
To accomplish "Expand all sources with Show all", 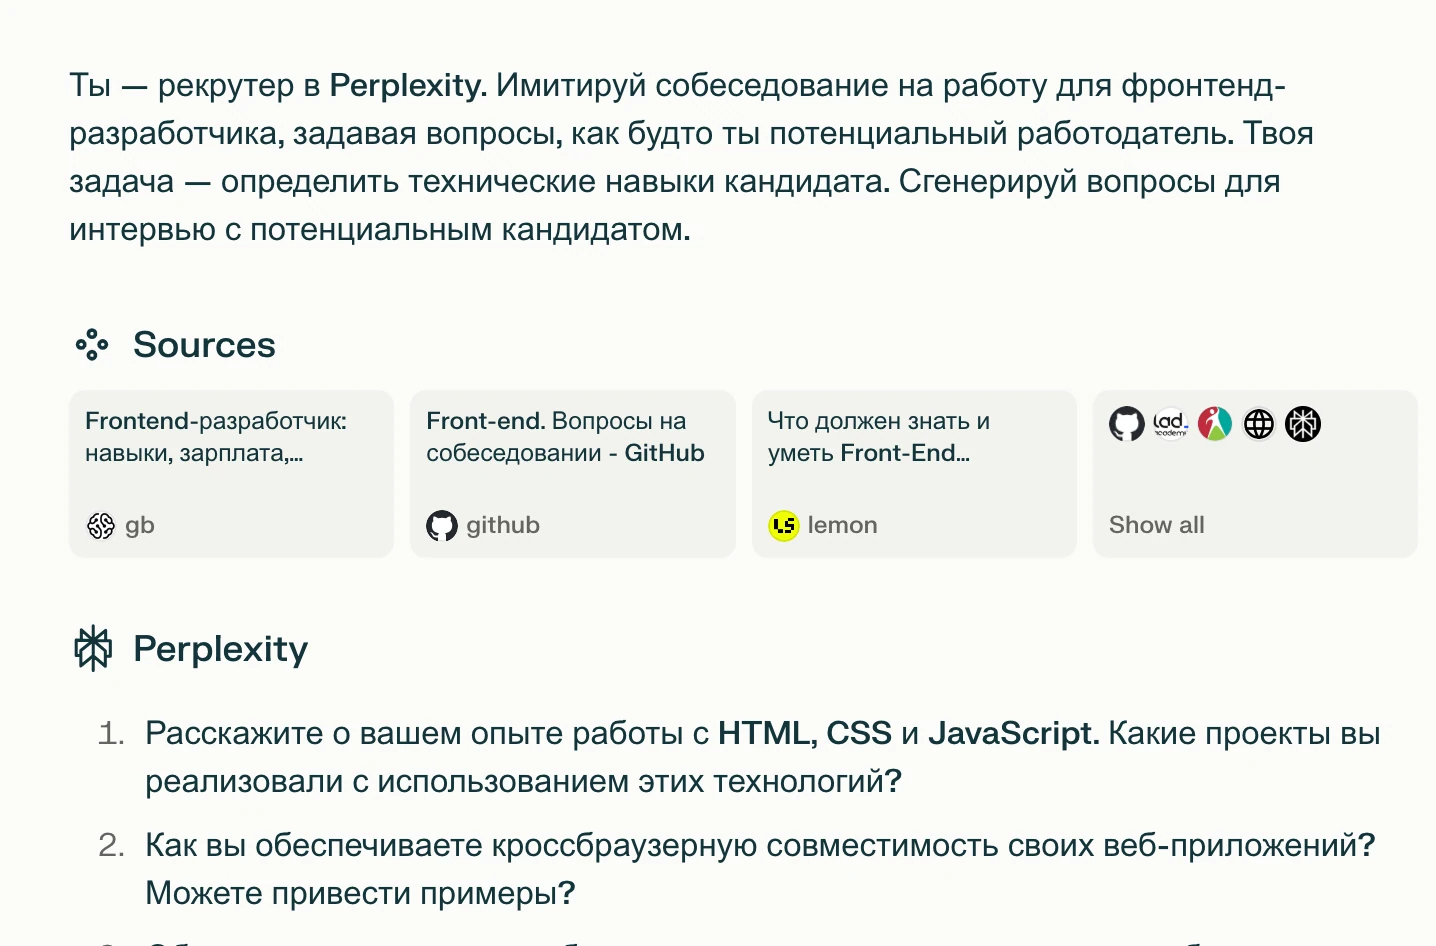I will (x=1156, y=525).
